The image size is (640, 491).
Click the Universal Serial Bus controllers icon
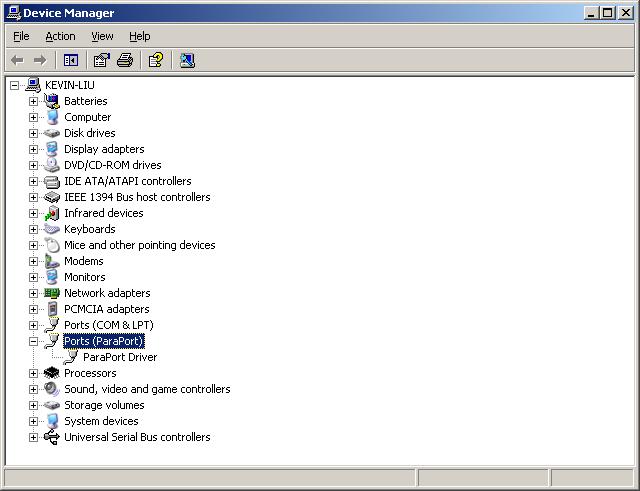tap(52, 437)
